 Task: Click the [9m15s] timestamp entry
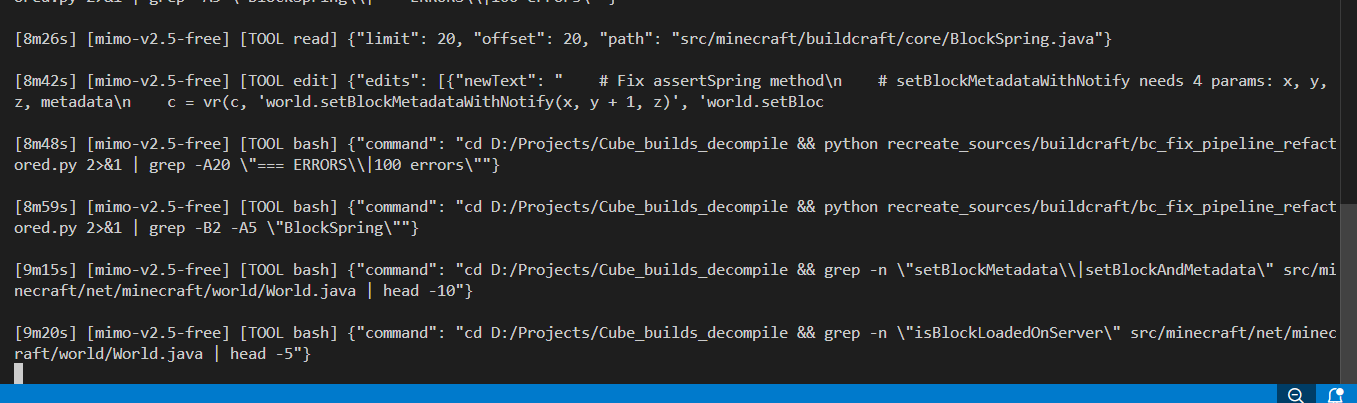(x=47, y=269)
